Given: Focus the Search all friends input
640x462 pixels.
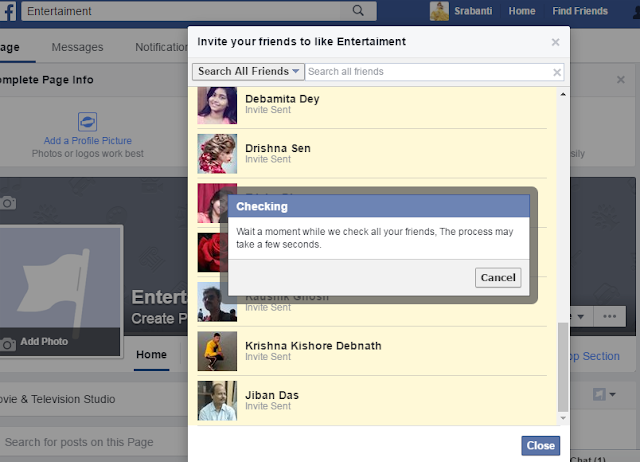Looking at the screenshot, I should click(x=429, y=72).
